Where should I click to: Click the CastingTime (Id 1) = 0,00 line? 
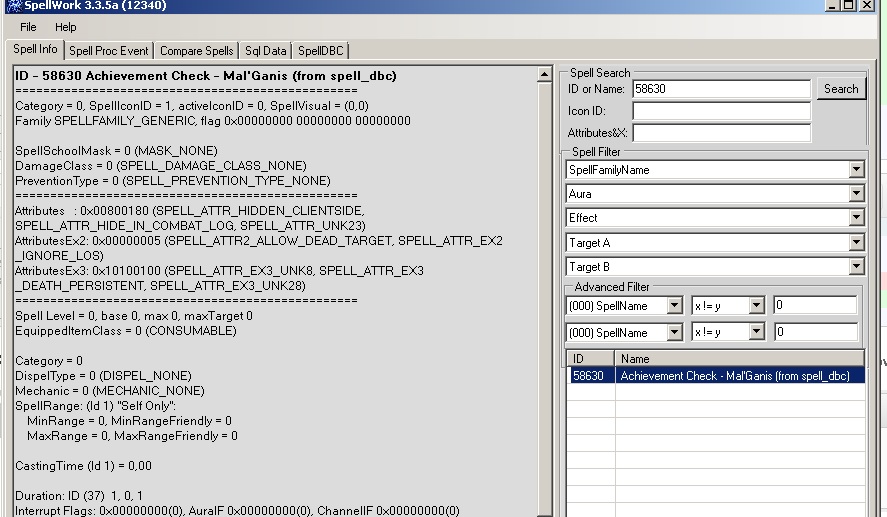point(83,466)
